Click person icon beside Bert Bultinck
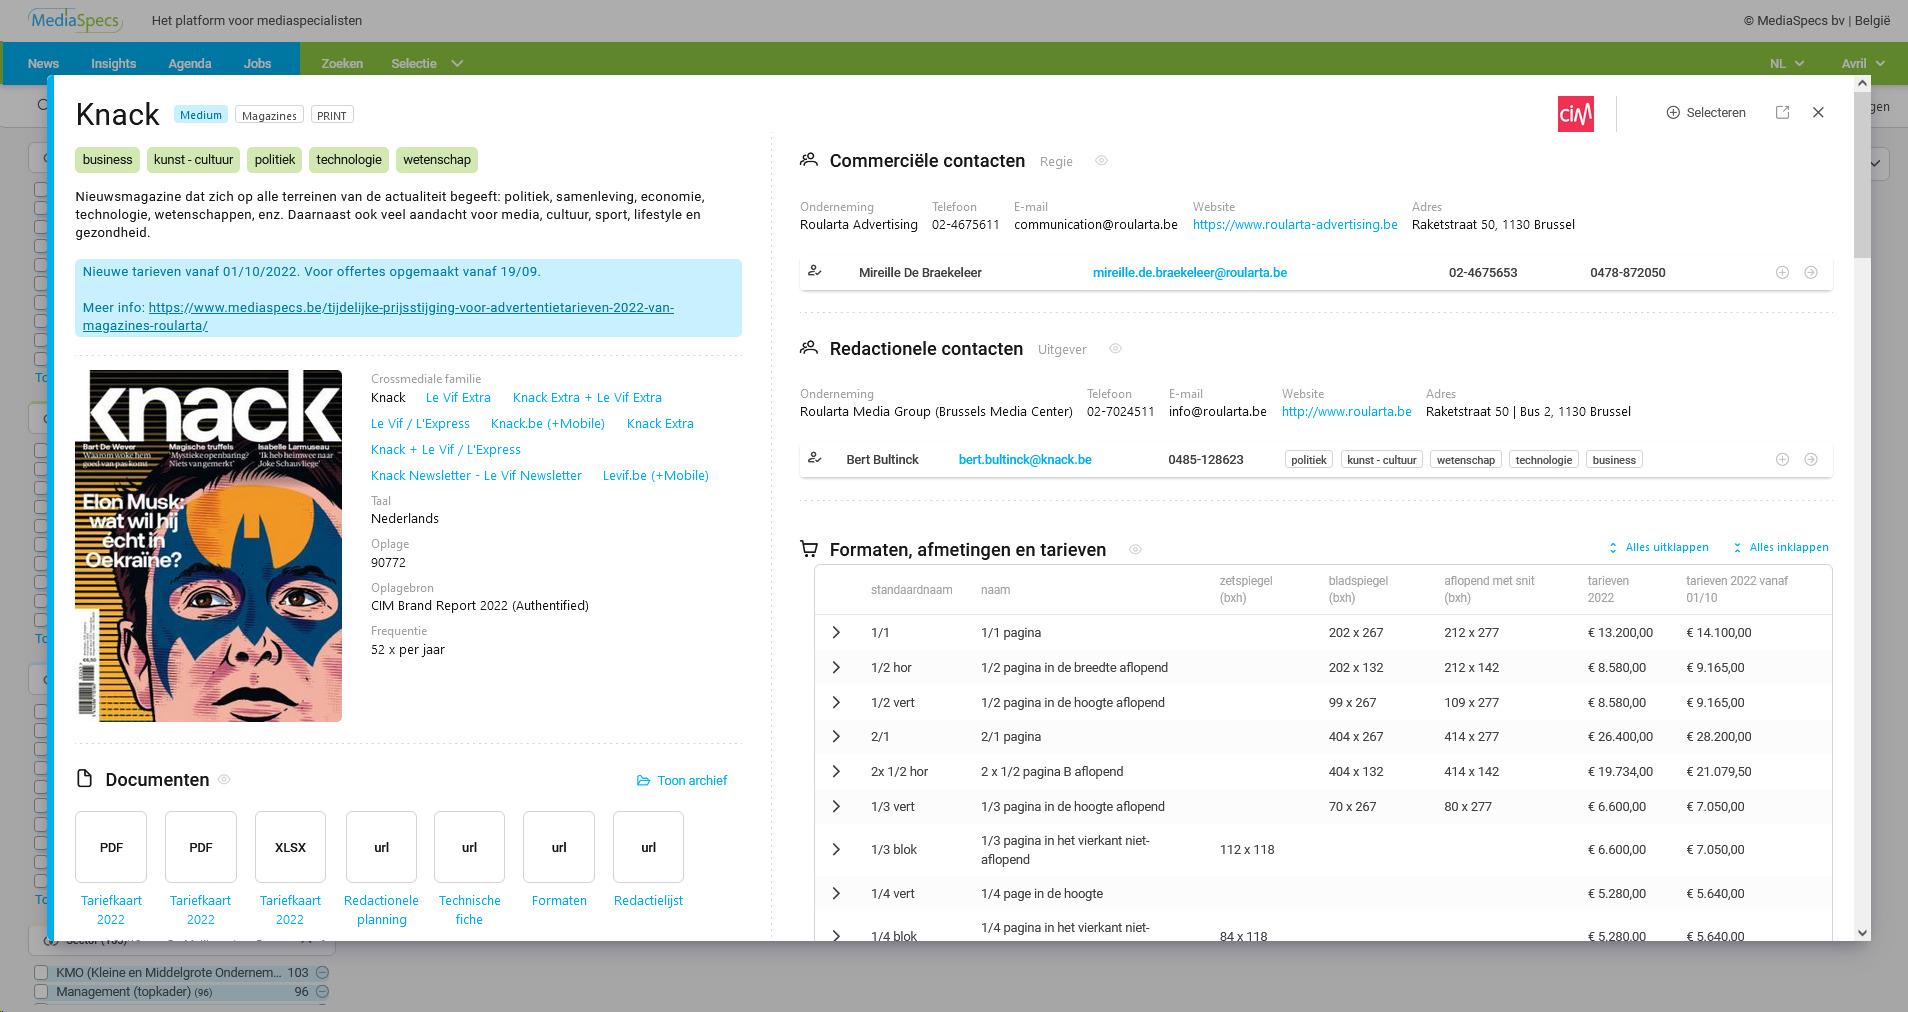The image size is (1908, 1012). 815,458
